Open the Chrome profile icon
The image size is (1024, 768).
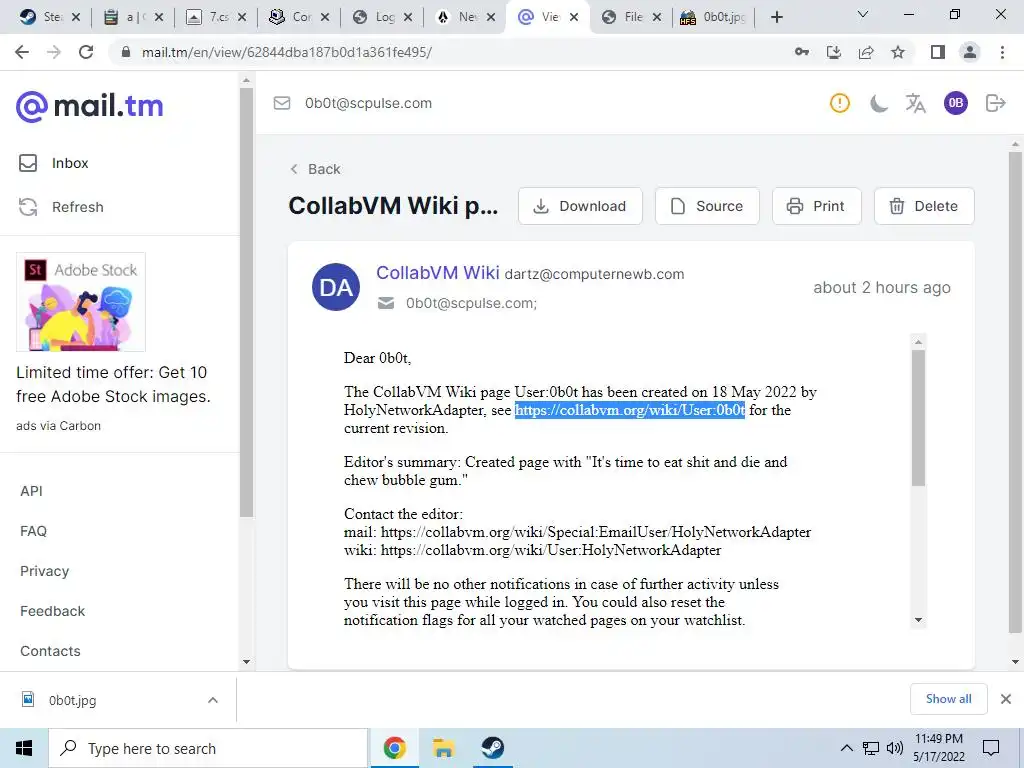click(x=970, y=52)
